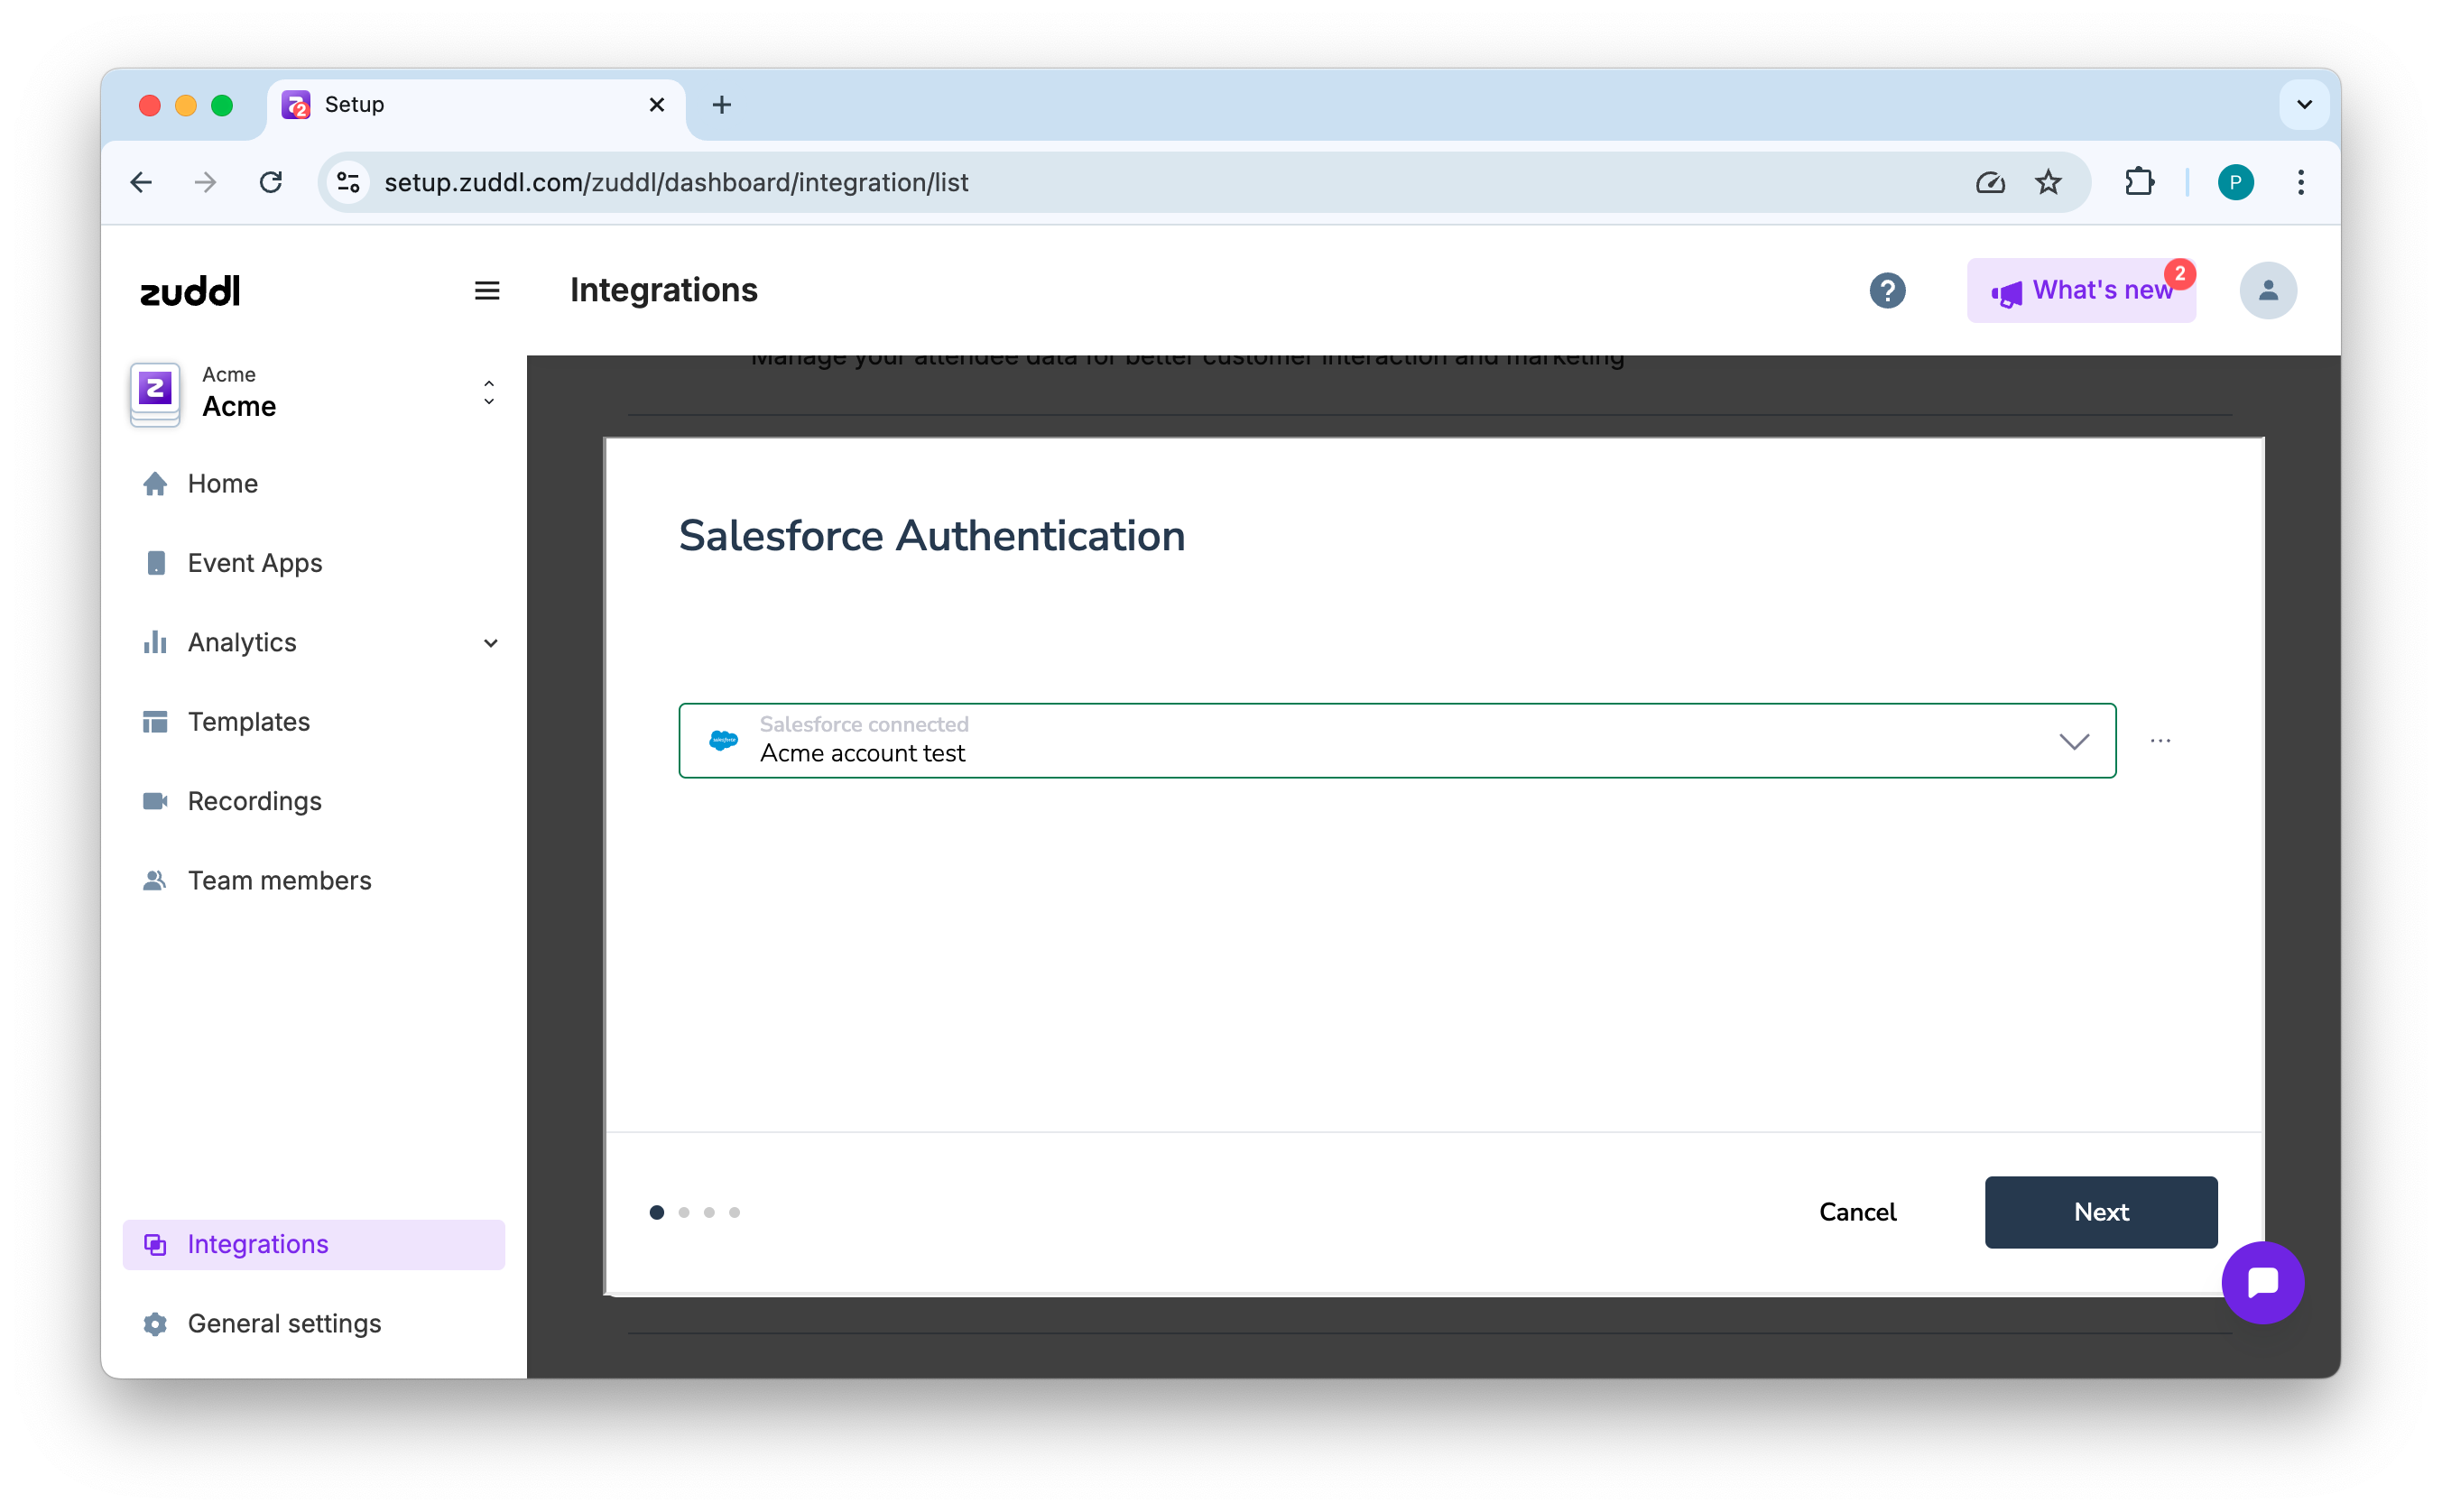2442x1512 pixels.
Task: Bookmark page with the star icon
Action: point(2048,183)
